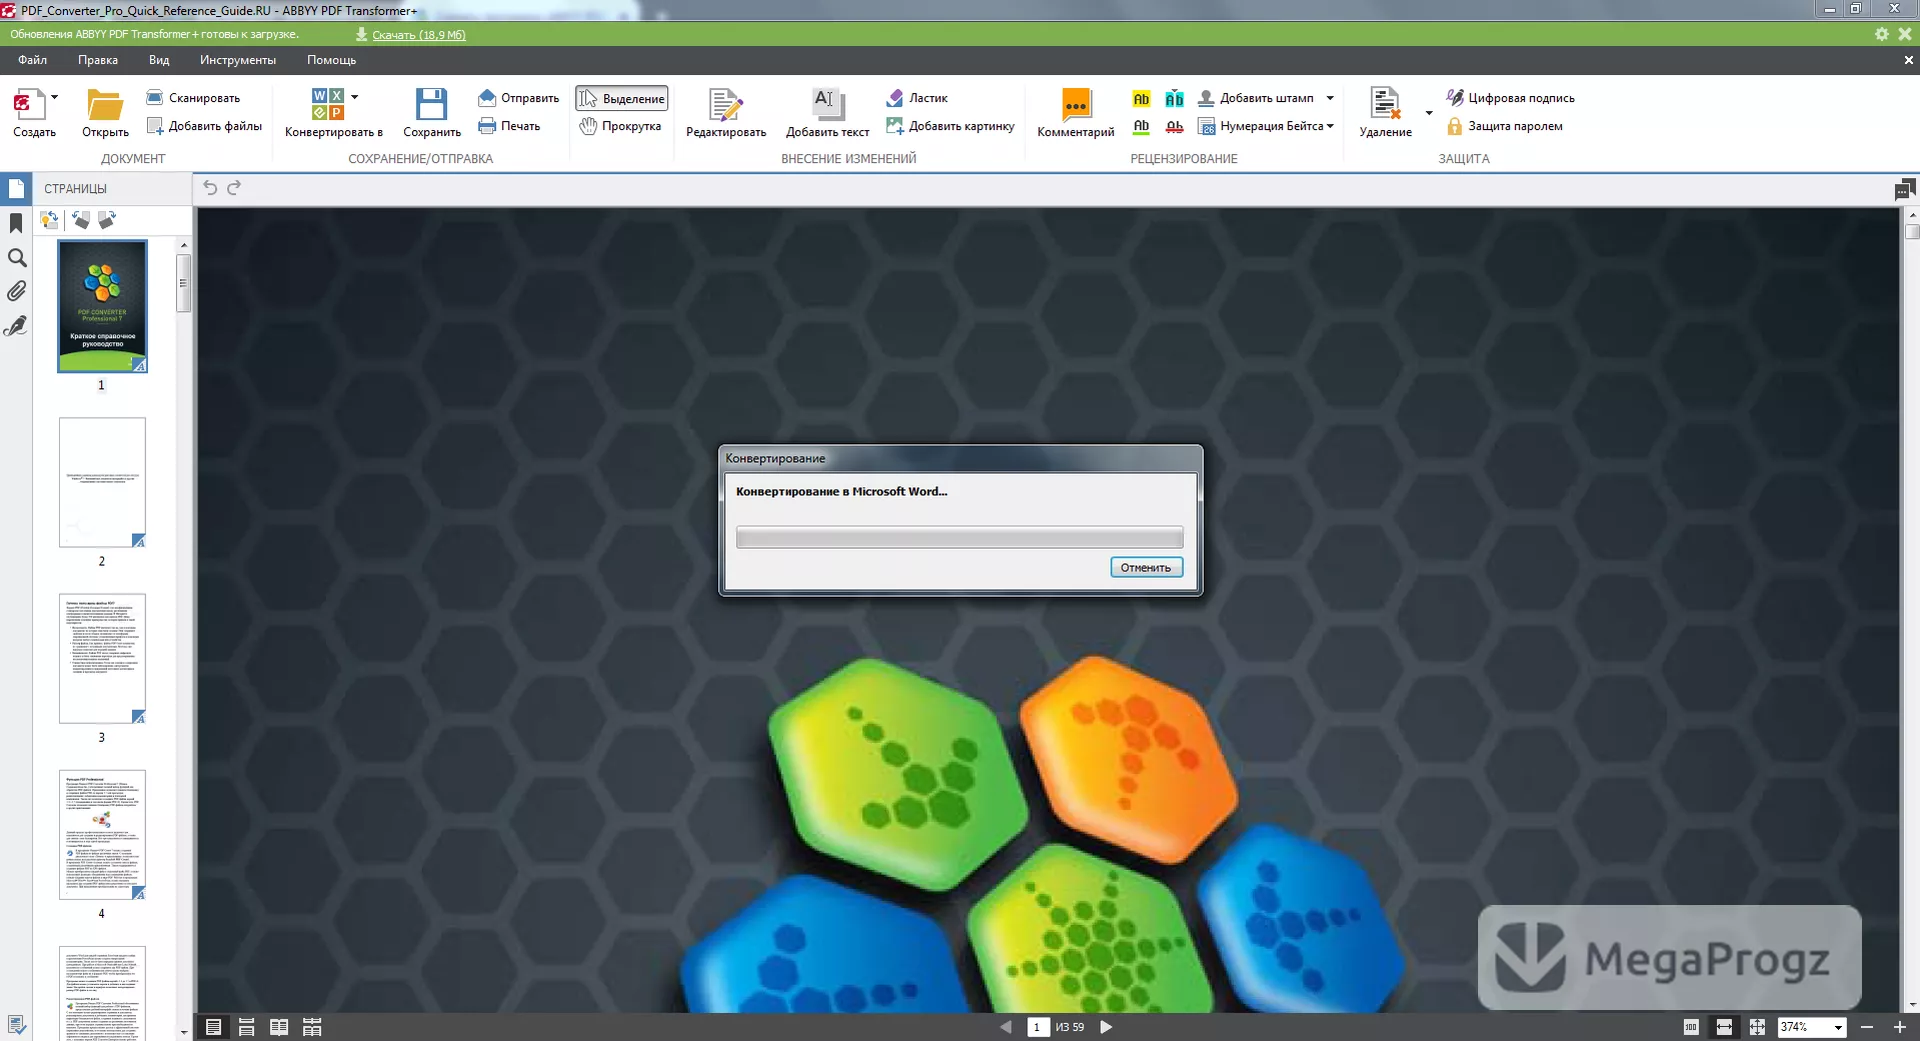This screenshot has height=1041, width=1920.
Task: Open the Attachments paperclip panel
Action: (x=16, y=291)
